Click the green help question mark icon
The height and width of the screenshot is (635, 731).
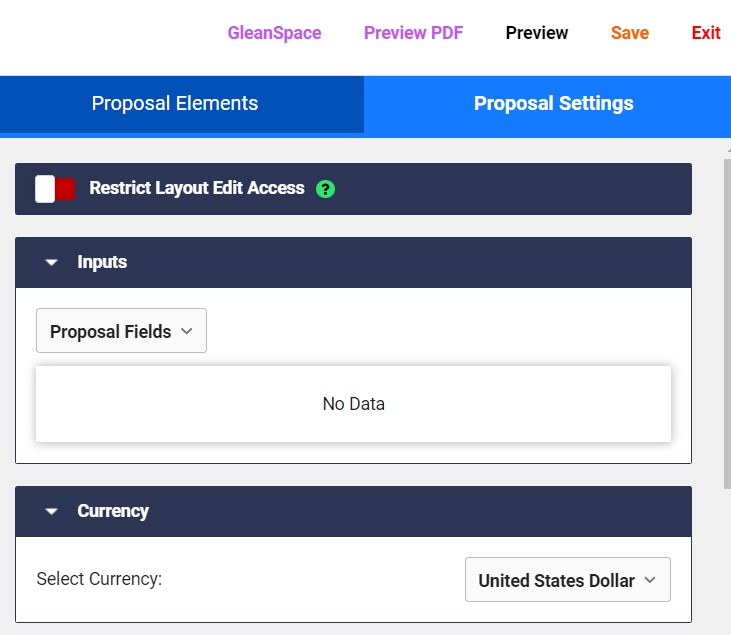[x=325, y=189]
